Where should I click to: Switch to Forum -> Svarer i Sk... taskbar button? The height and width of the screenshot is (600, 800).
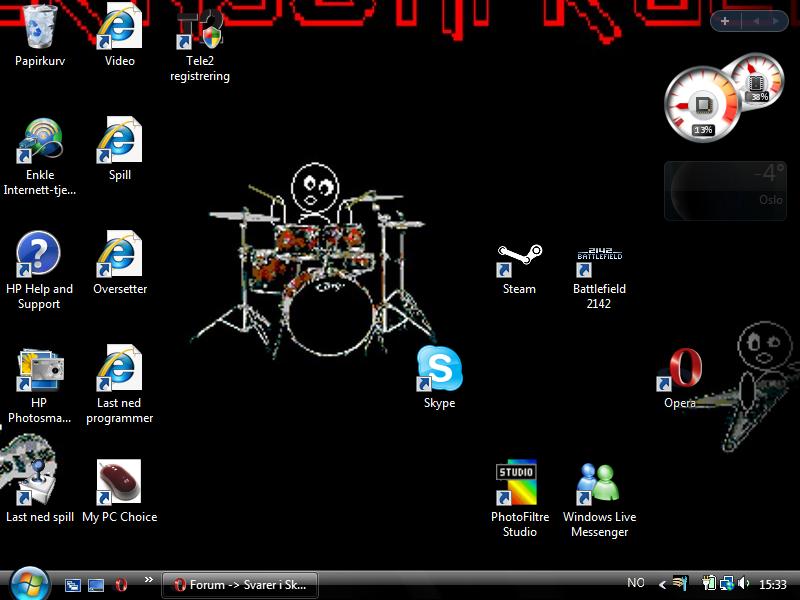240,585
